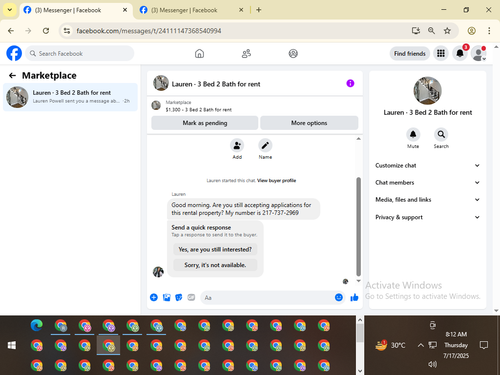Search in conversation magnifier icon

[x=441, y=134]
